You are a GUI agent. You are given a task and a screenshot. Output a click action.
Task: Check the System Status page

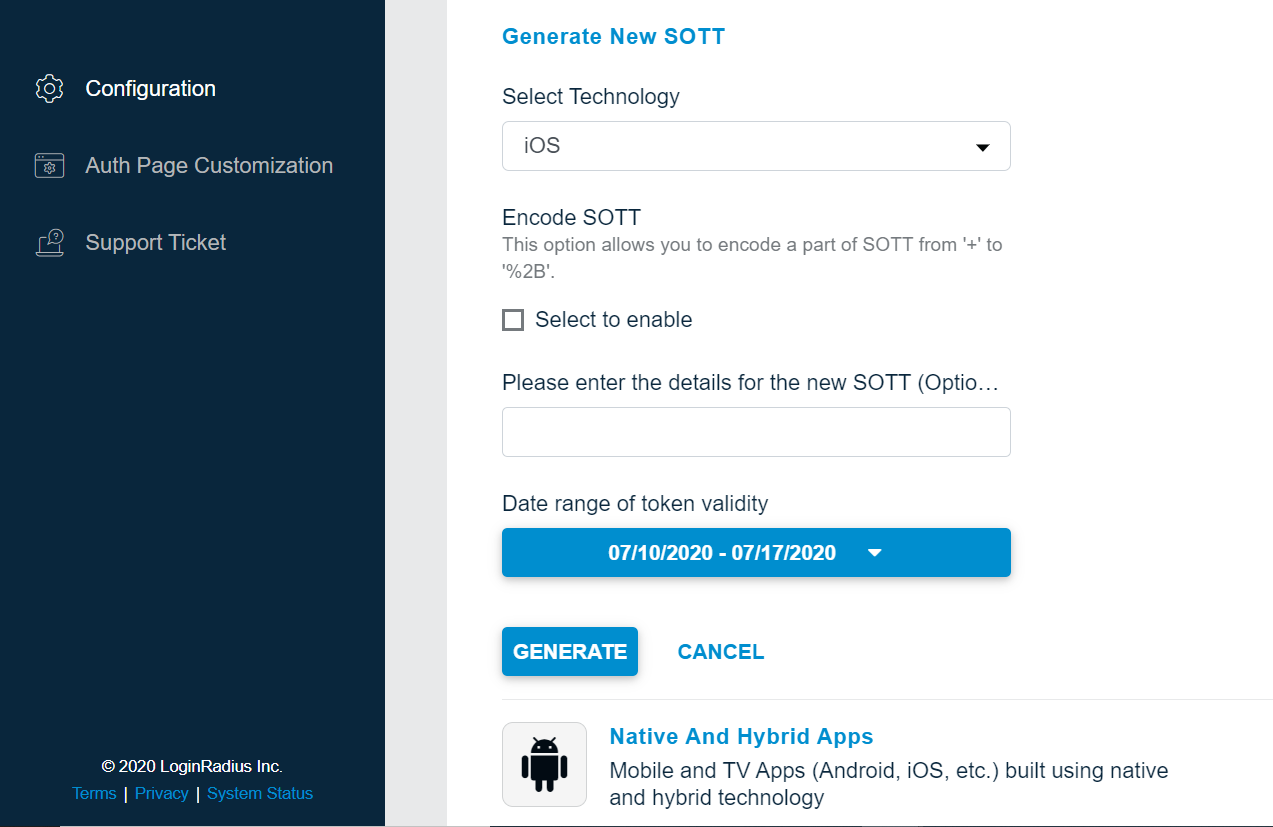(259, 793)
